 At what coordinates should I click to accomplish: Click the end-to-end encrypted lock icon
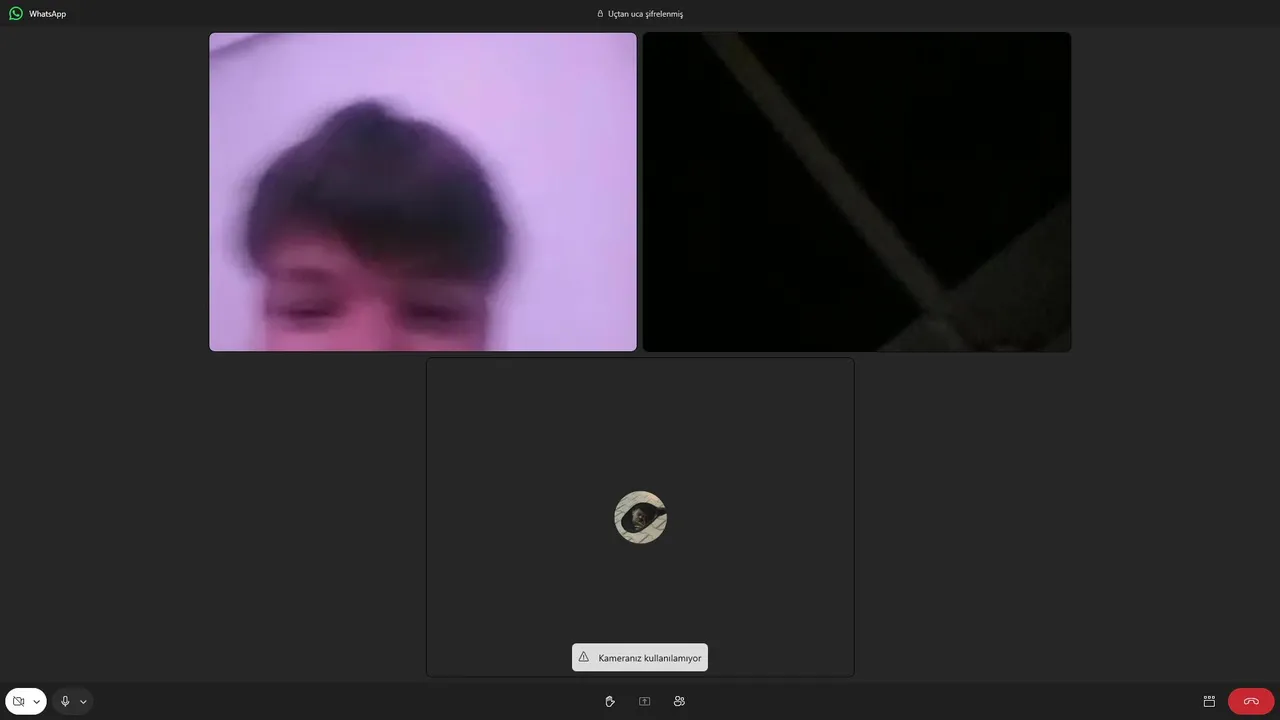[x=600, y=14]
